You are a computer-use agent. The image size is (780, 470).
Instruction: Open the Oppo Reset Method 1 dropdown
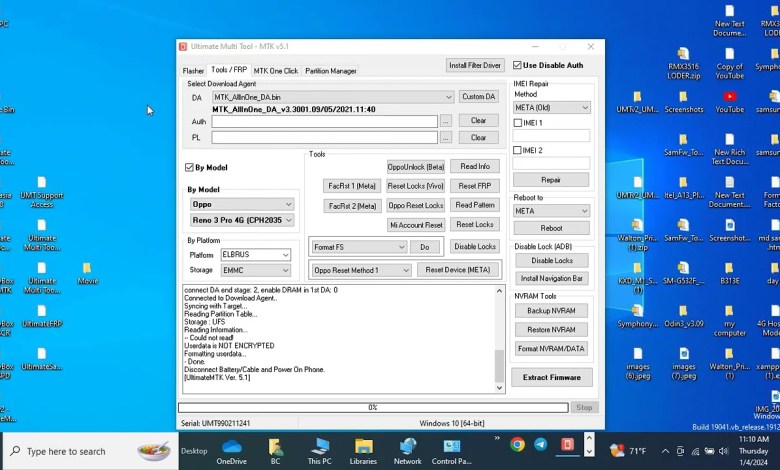(362, 270)
